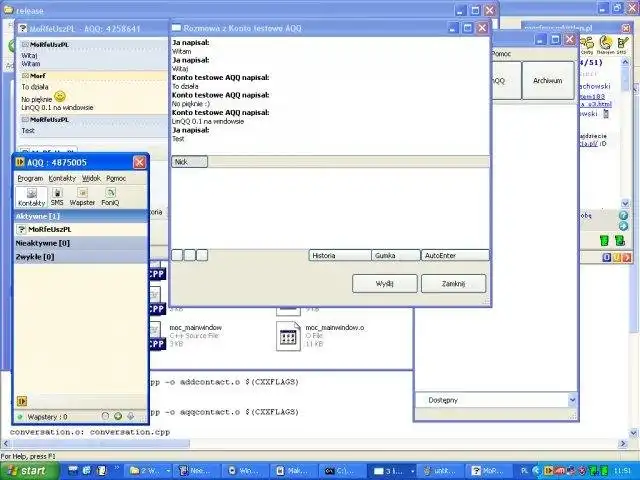
Task: Click the blue question mark icon in Tlen
Action: tap(623, 215)
